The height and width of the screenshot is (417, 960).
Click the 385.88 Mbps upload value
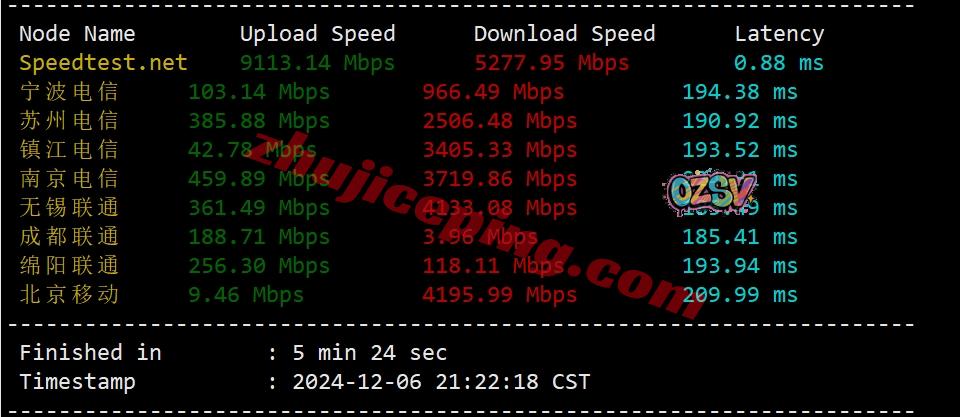(x=259, y=121)
